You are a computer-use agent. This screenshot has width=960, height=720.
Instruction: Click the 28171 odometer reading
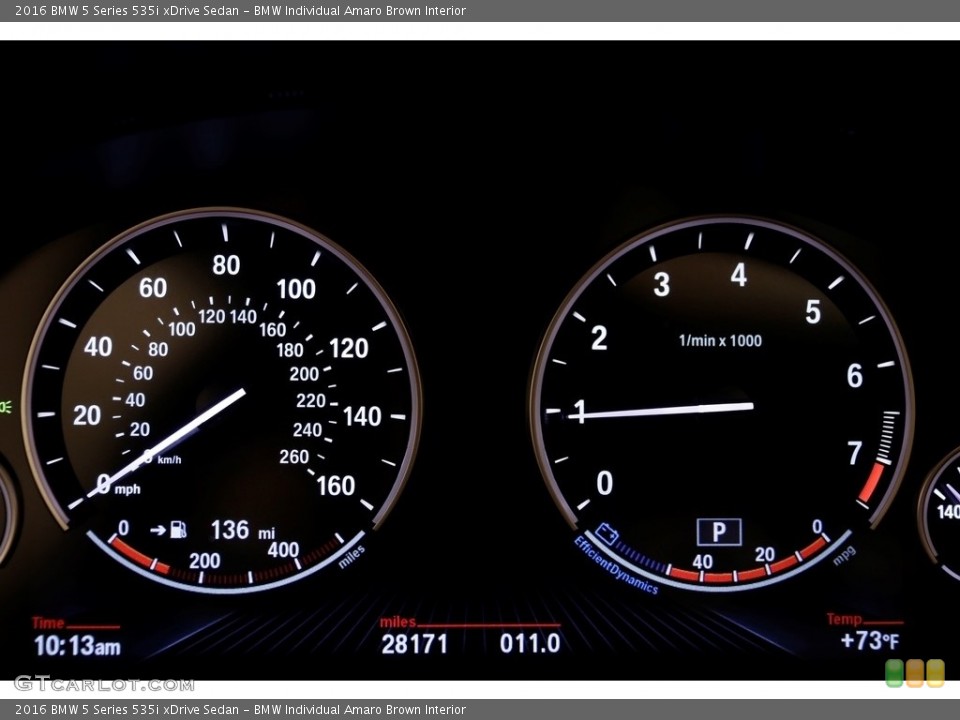414,644
